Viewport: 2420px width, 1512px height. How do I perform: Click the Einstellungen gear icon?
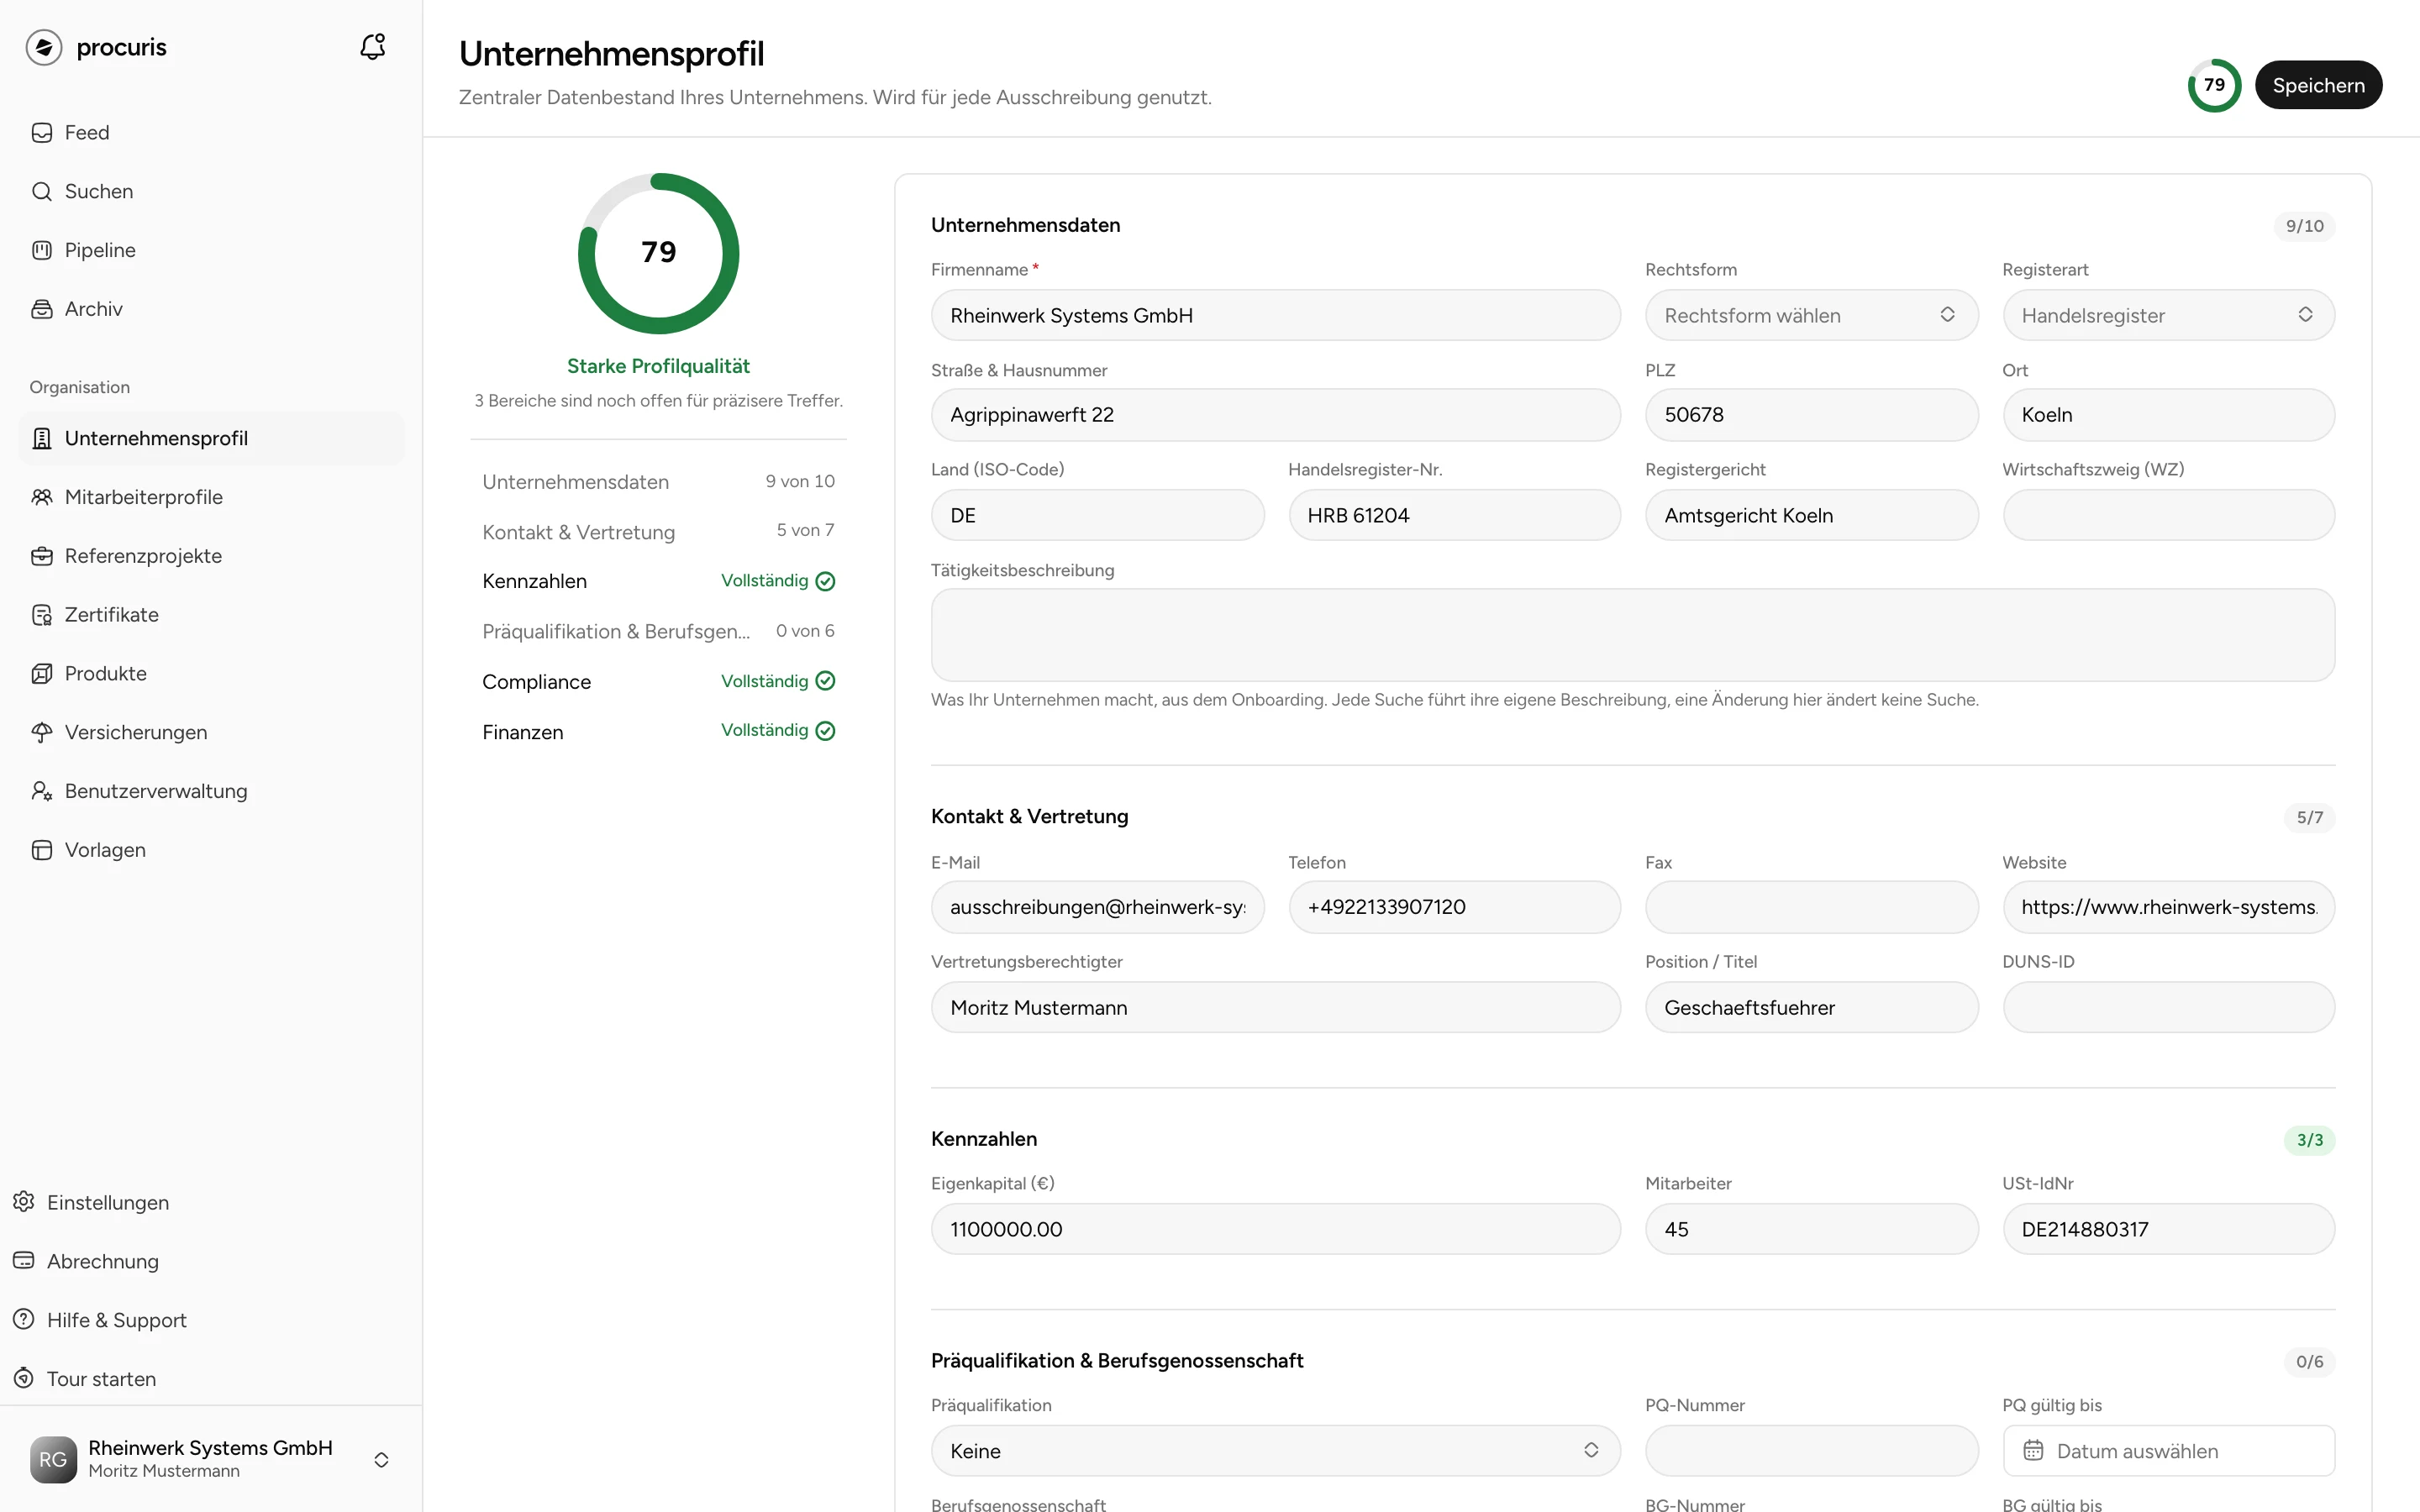pyautogui.click(x=24, y=1202)
